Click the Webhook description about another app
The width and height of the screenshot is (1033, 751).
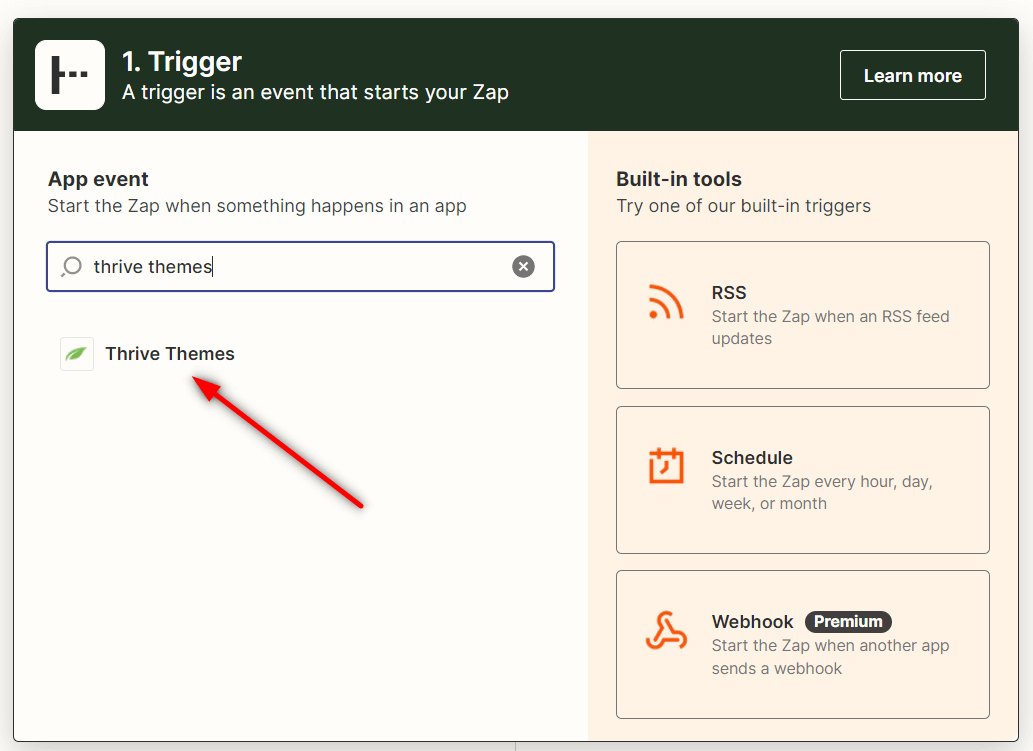pos(830,657)
